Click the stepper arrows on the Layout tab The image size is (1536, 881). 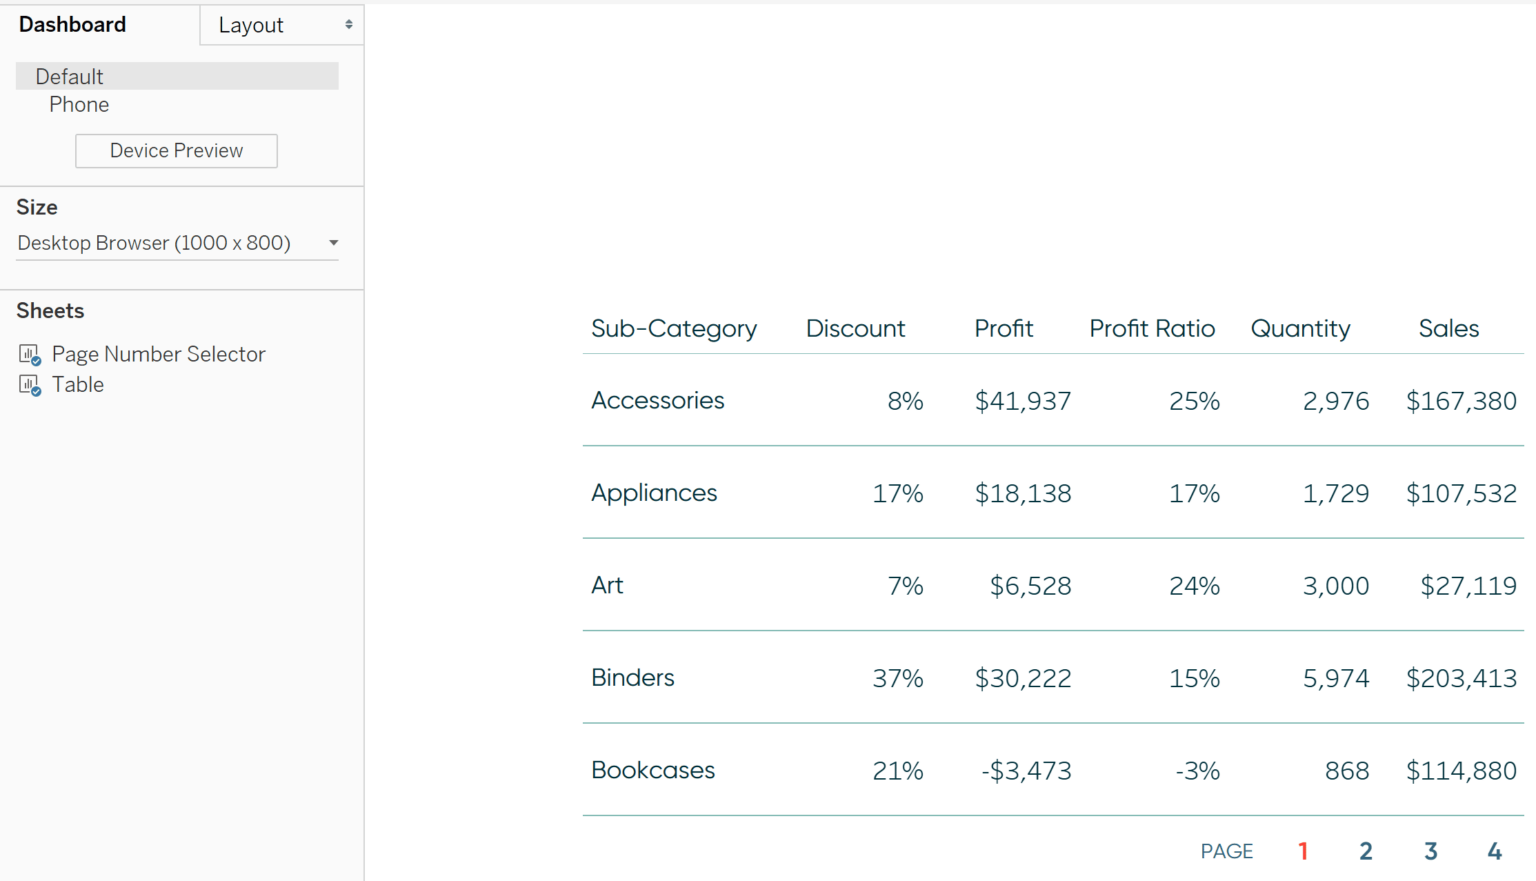click(x=348, y=25)
